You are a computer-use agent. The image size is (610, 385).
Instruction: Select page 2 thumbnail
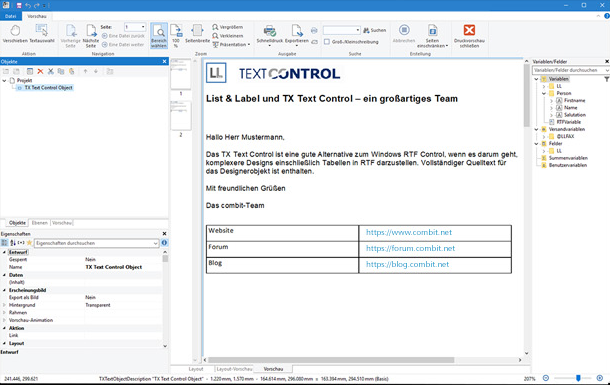181,116
